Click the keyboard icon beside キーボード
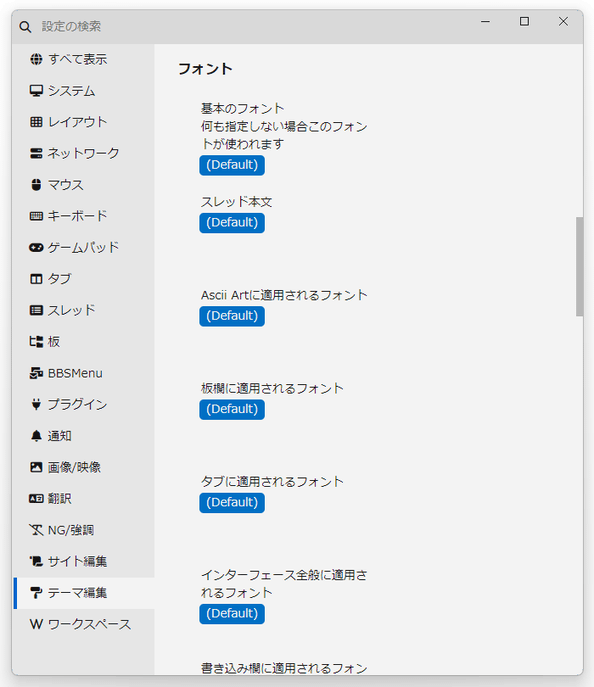594x687 pixels. point(36,216)
